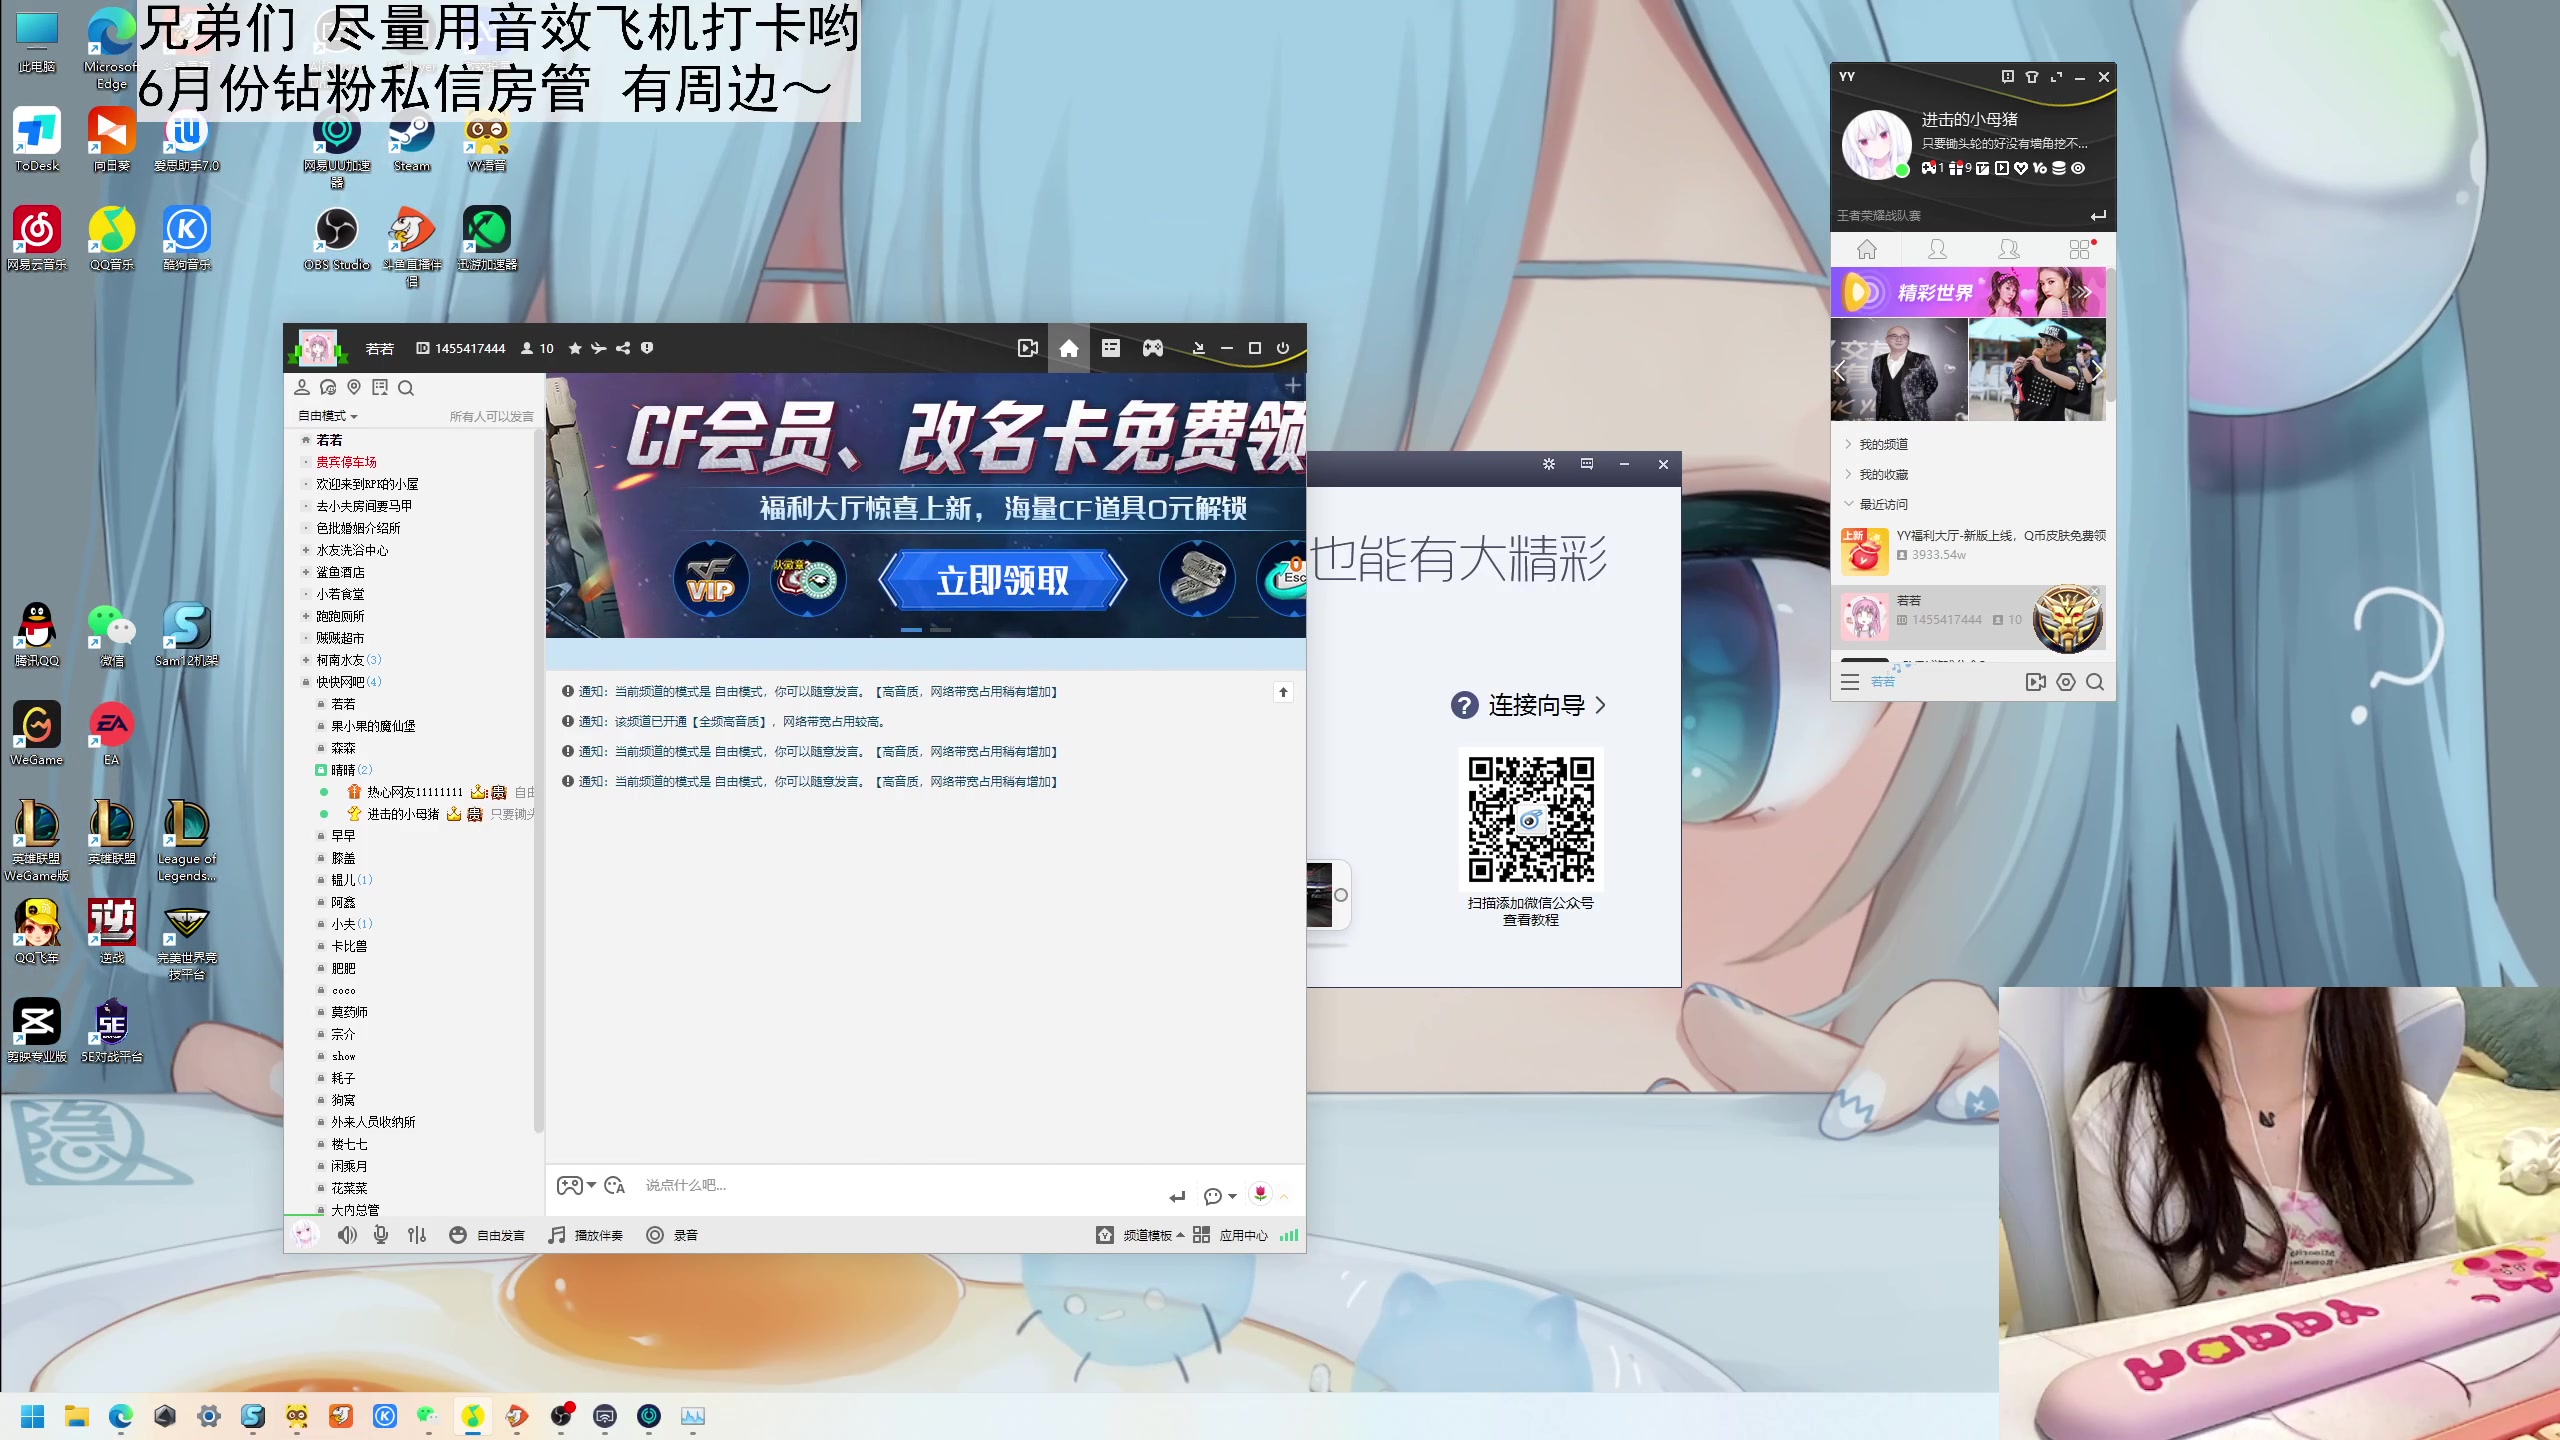Open 应用中心 app center

tap(1230, 1235)
